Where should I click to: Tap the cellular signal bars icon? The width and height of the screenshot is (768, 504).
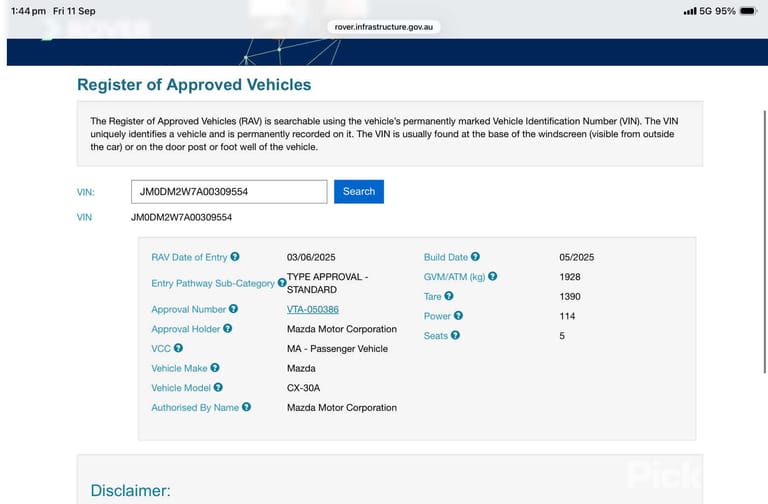pyautogui.click(x=690, y=11)
